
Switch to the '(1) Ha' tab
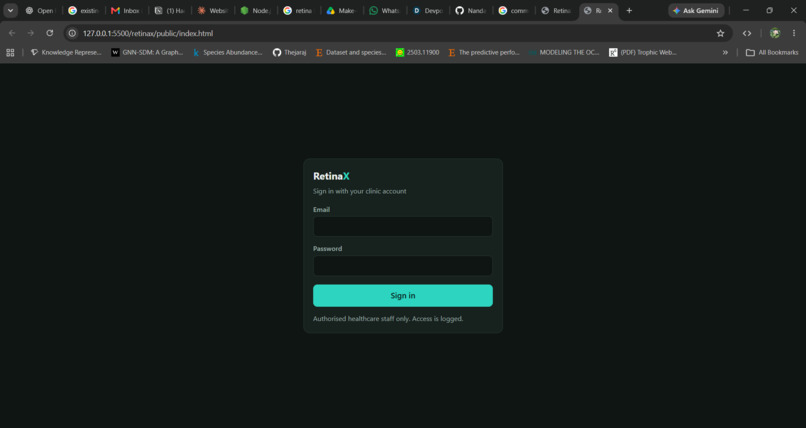pos(170,10)
